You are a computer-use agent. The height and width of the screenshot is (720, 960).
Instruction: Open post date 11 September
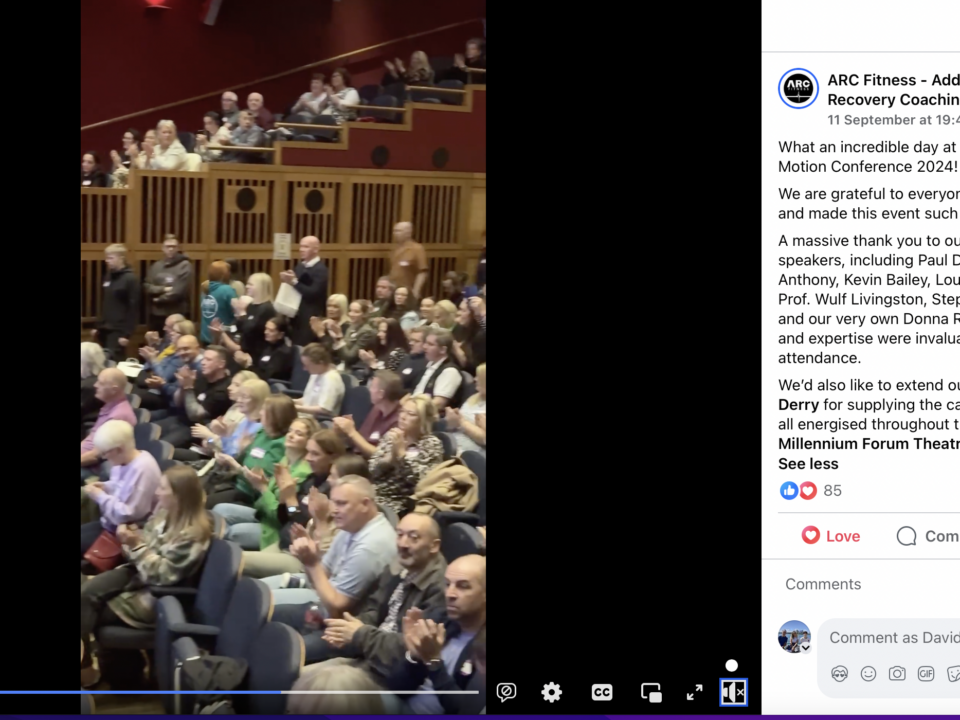pyautogui.click(x=893, y=120)
